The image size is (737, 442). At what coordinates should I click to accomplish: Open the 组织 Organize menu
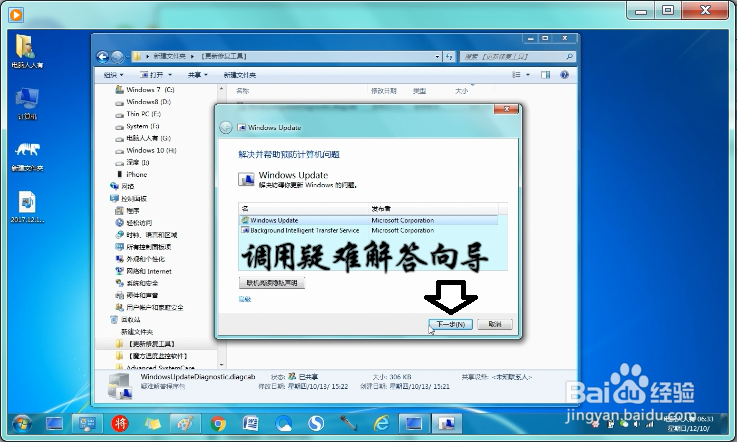tap(113, 75)
